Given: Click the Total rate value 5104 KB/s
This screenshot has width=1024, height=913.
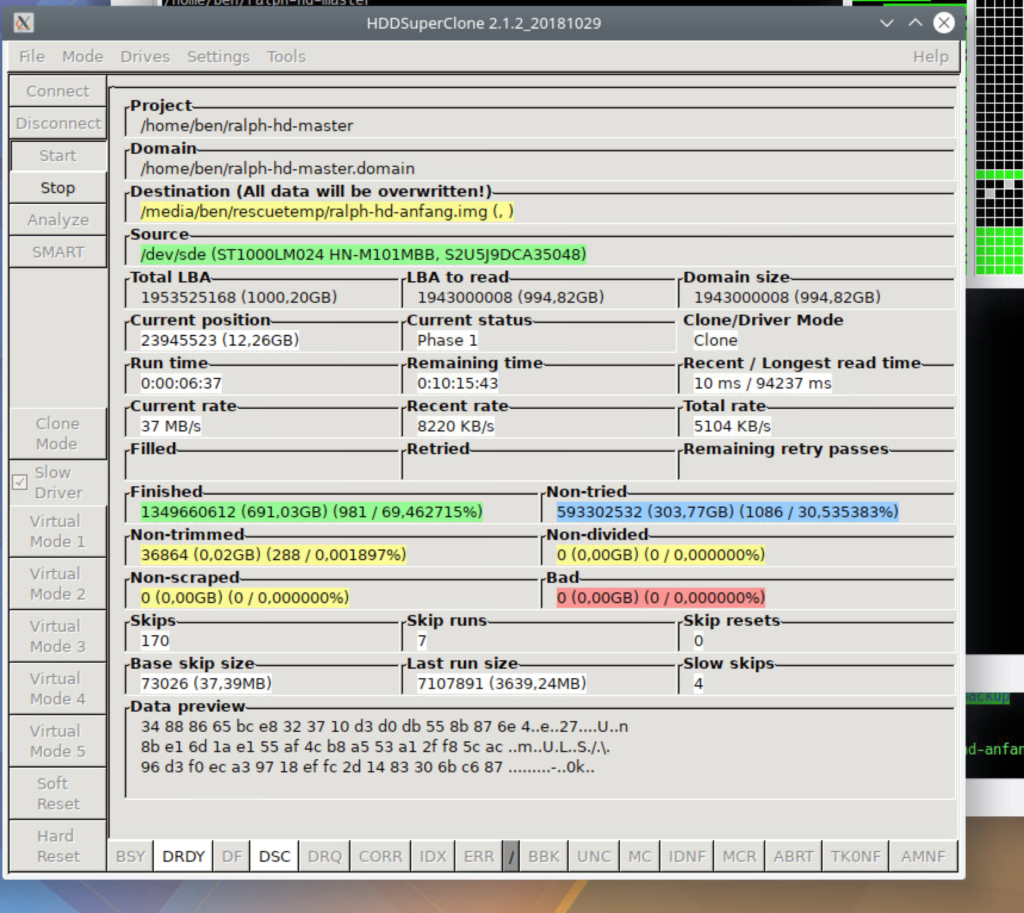Looking at the screenshot, I should click(732, 426).
